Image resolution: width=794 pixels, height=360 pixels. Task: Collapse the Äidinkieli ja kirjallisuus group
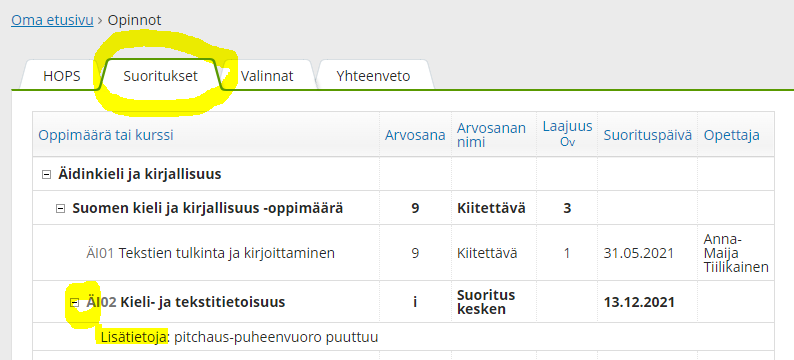46,175
